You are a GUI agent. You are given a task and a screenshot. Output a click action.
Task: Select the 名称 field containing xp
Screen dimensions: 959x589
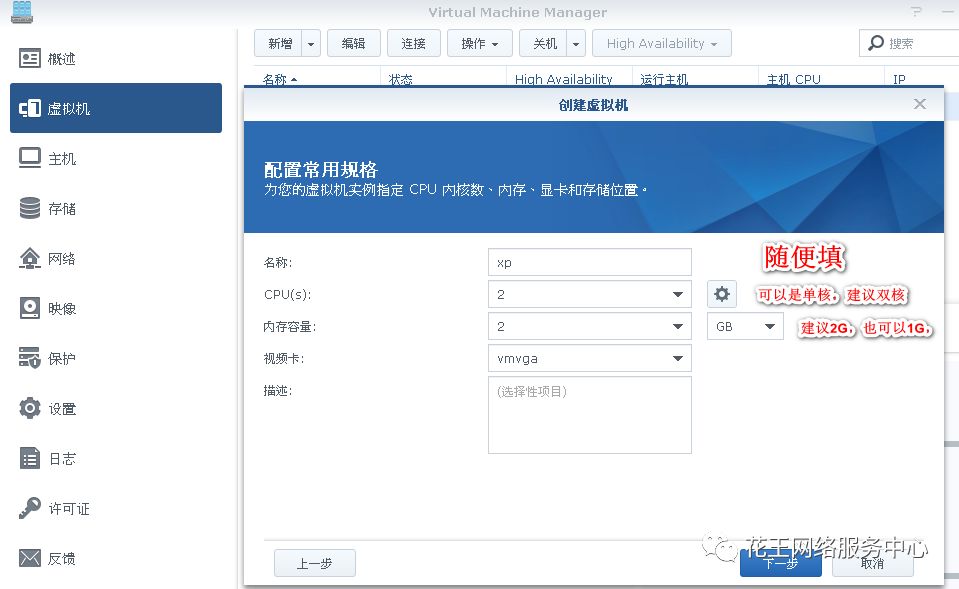pyautogui.click(x=589, y=261)
